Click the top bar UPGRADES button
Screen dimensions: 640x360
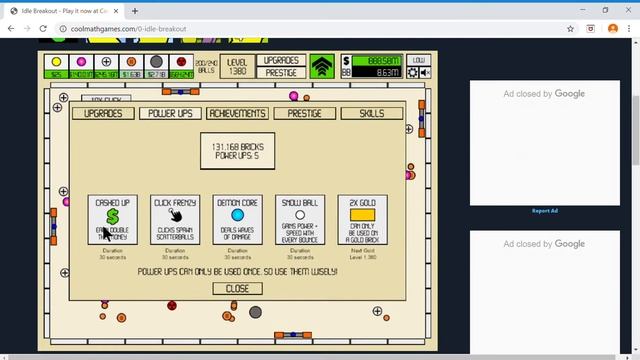click(x=281, y=60)
